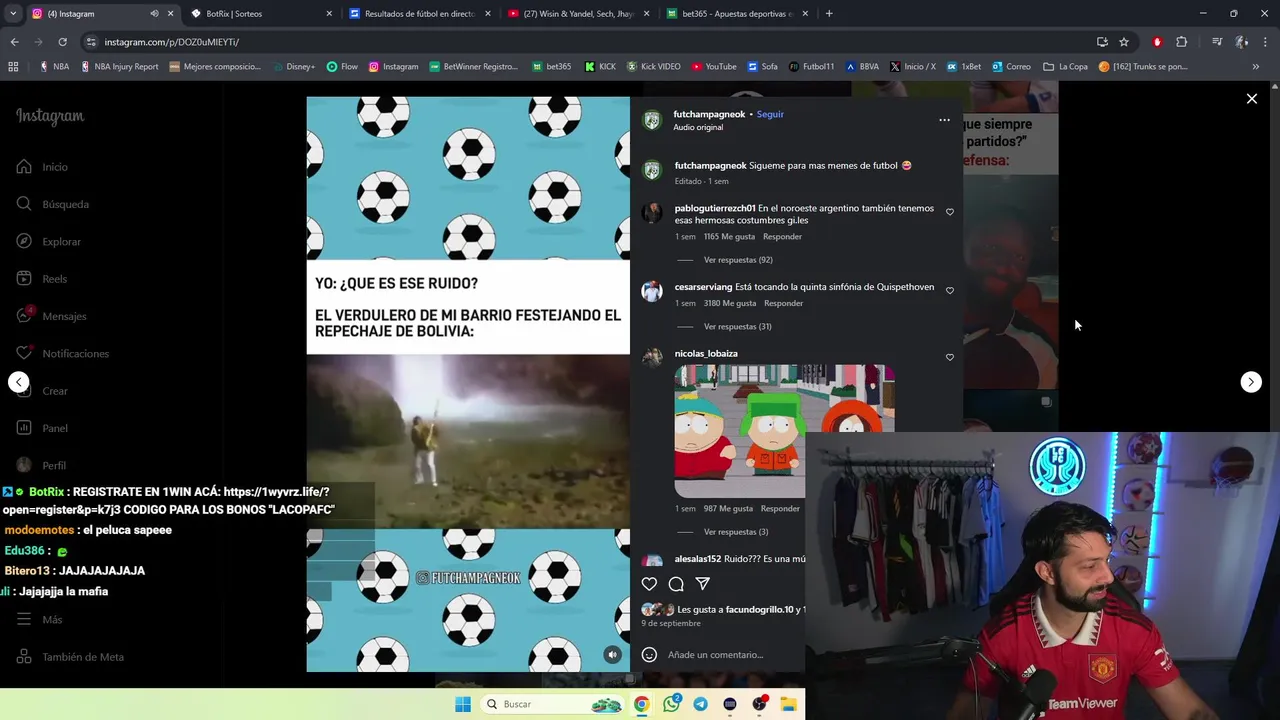Go to the next post arrow
The image size is (1280, 720).
(x=1251, y=382)
